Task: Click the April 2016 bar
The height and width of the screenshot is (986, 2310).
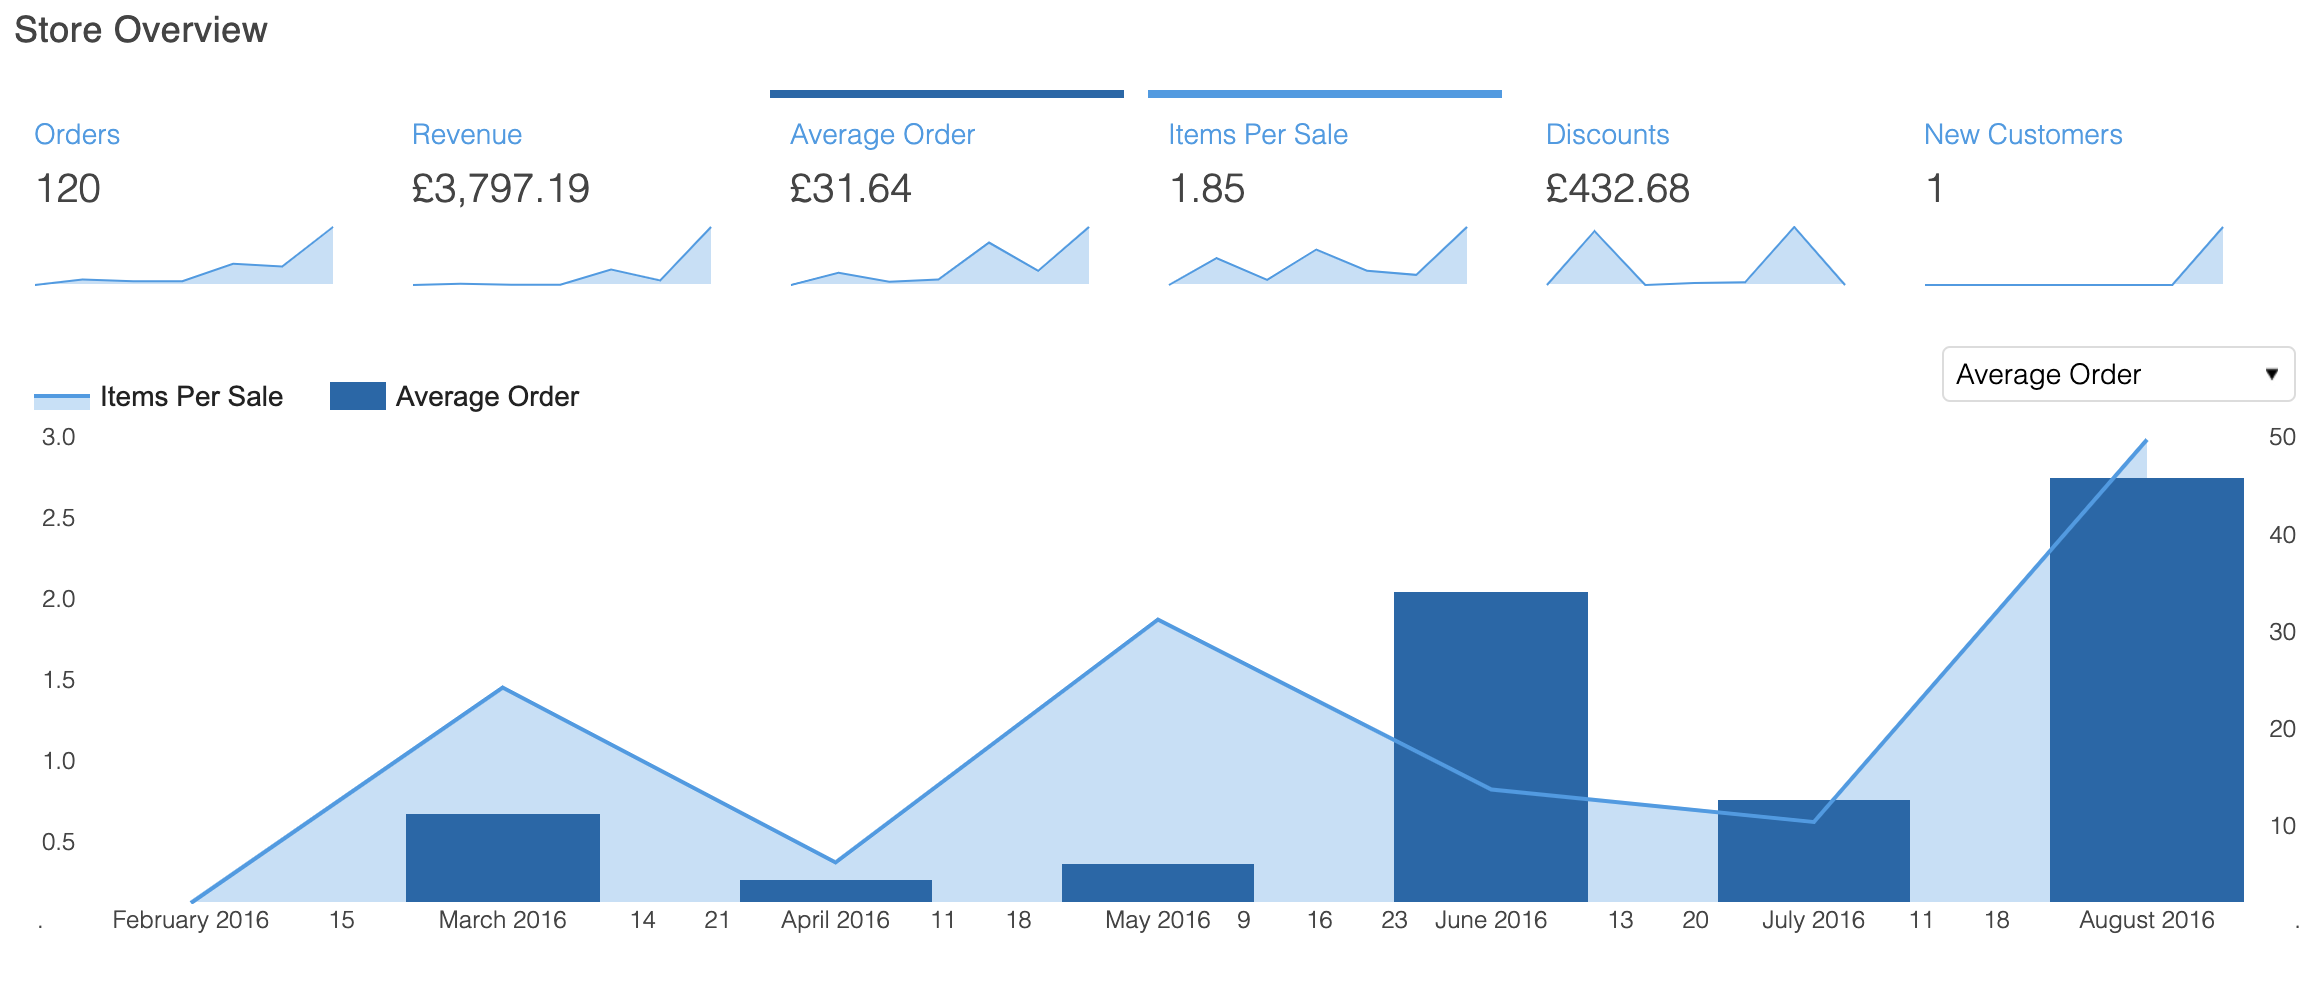Action: tap(836, 891)
